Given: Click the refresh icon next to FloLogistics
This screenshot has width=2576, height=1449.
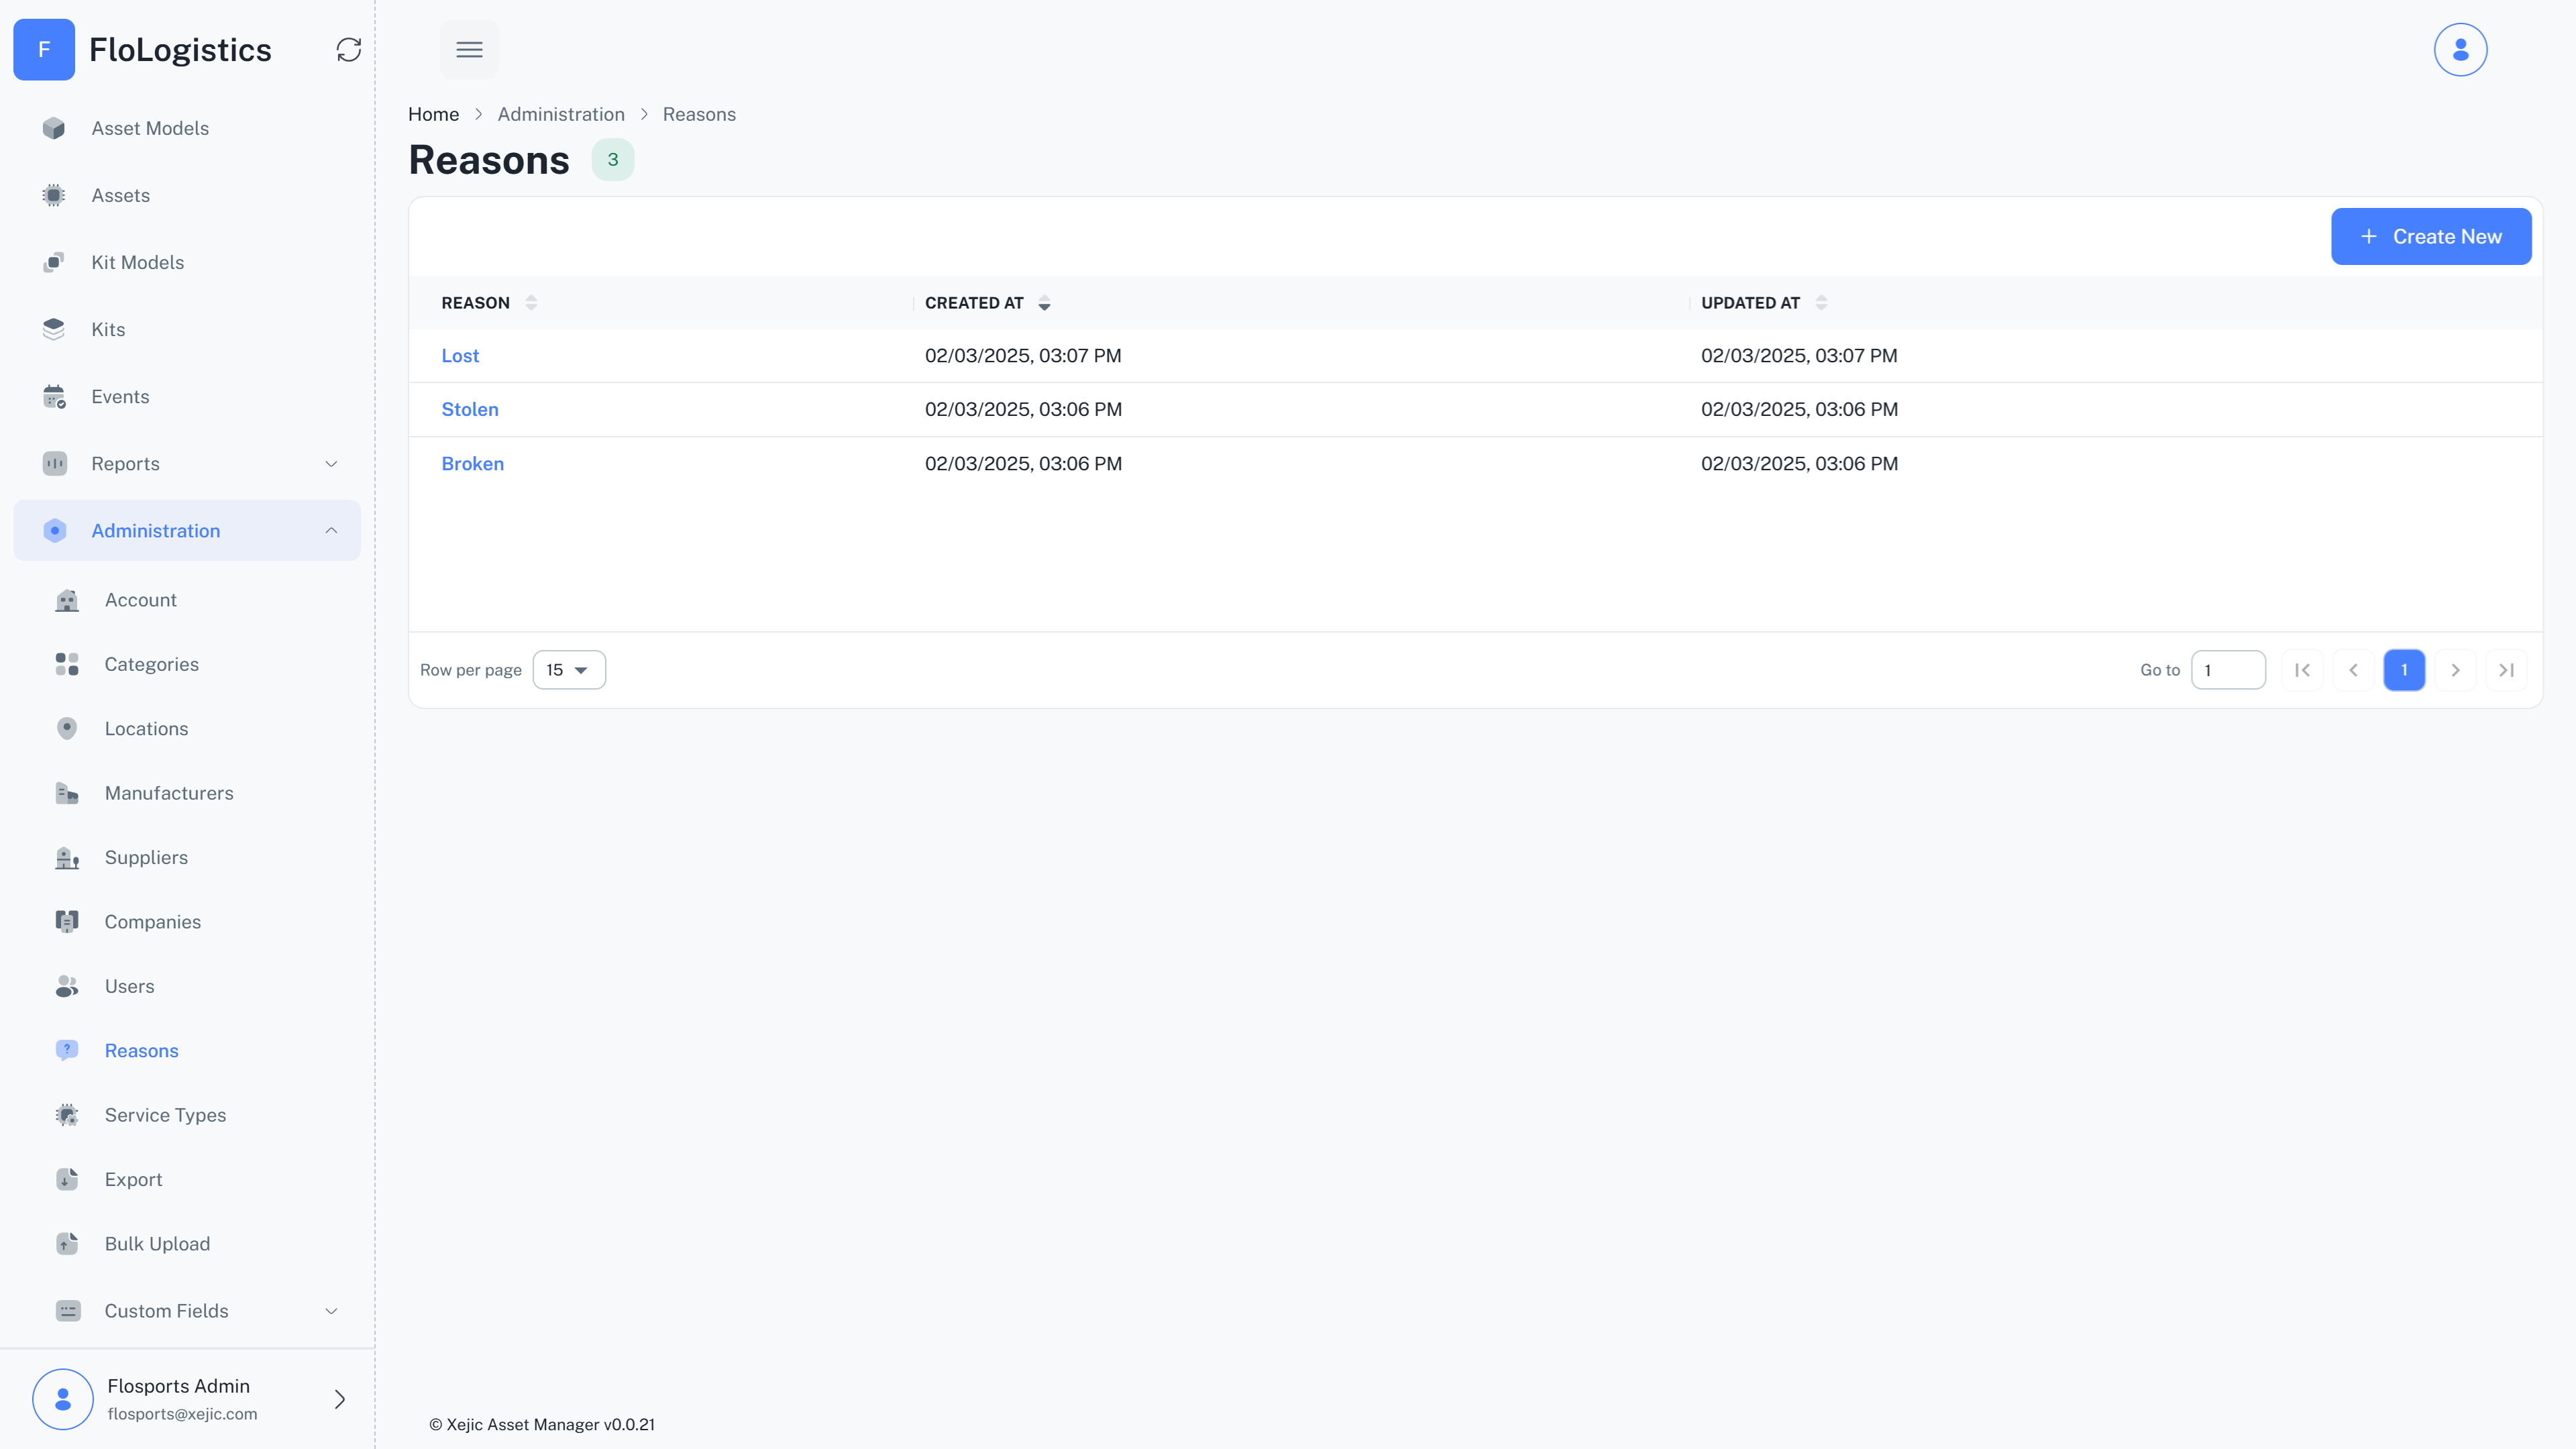Looking at the screenshot, I should pos(348,50).
